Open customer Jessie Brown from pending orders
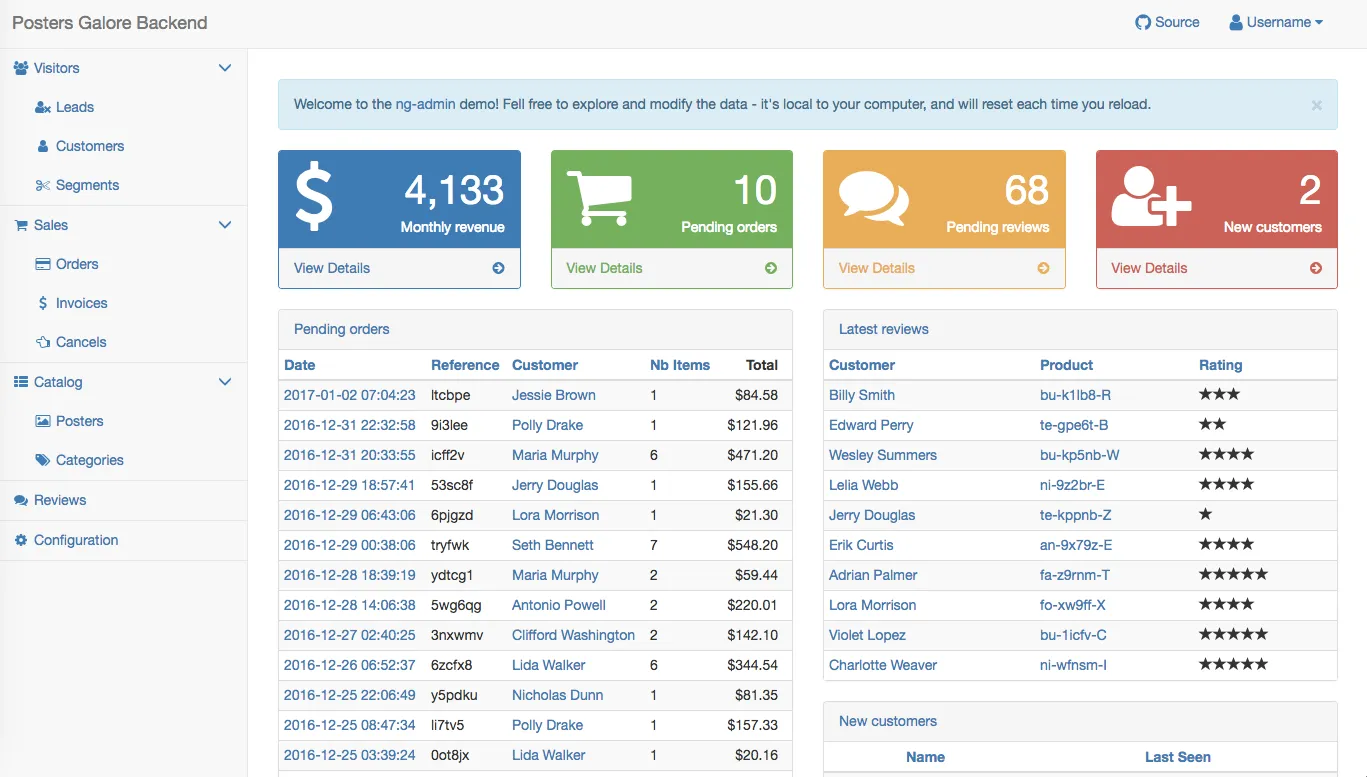Viewport: 1367px width, 777px height. (553, 395)
